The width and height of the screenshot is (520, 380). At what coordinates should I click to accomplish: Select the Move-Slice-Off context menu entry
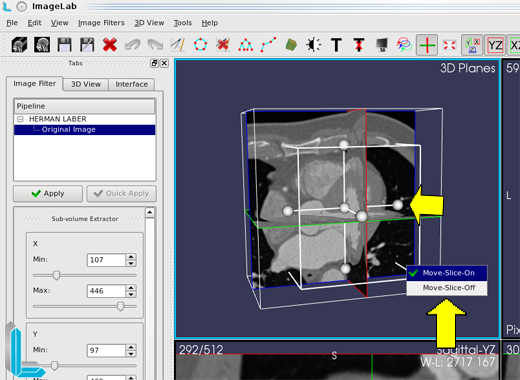click(447, 288)
